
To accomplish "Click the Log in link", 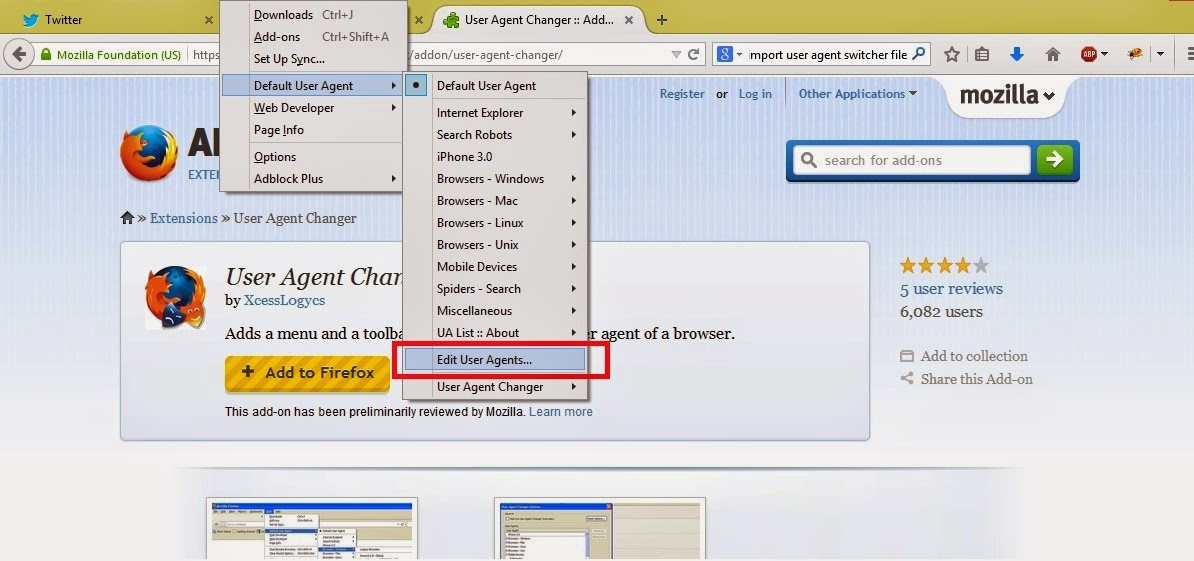I will 755,94.
